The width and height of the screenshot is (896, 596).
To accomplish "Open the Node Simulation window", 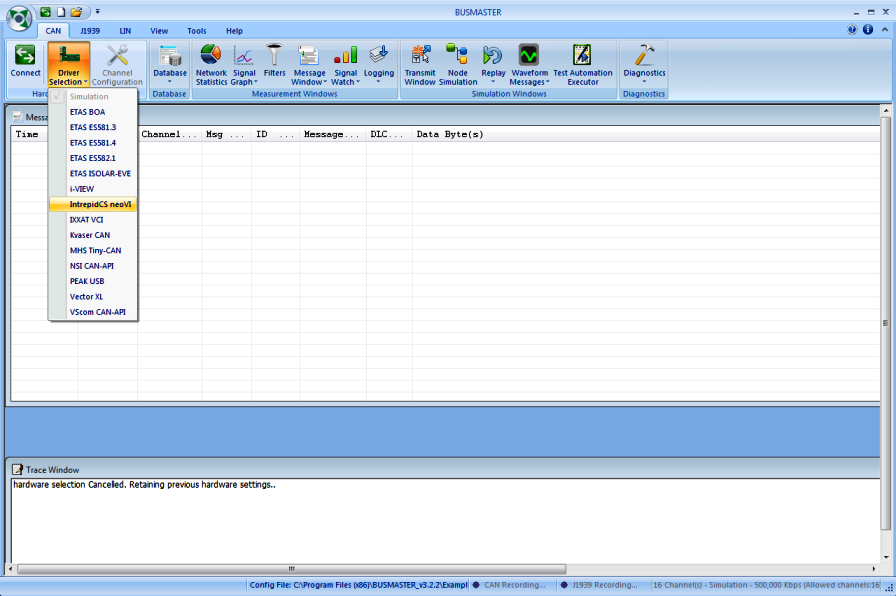I will (457, 62).
